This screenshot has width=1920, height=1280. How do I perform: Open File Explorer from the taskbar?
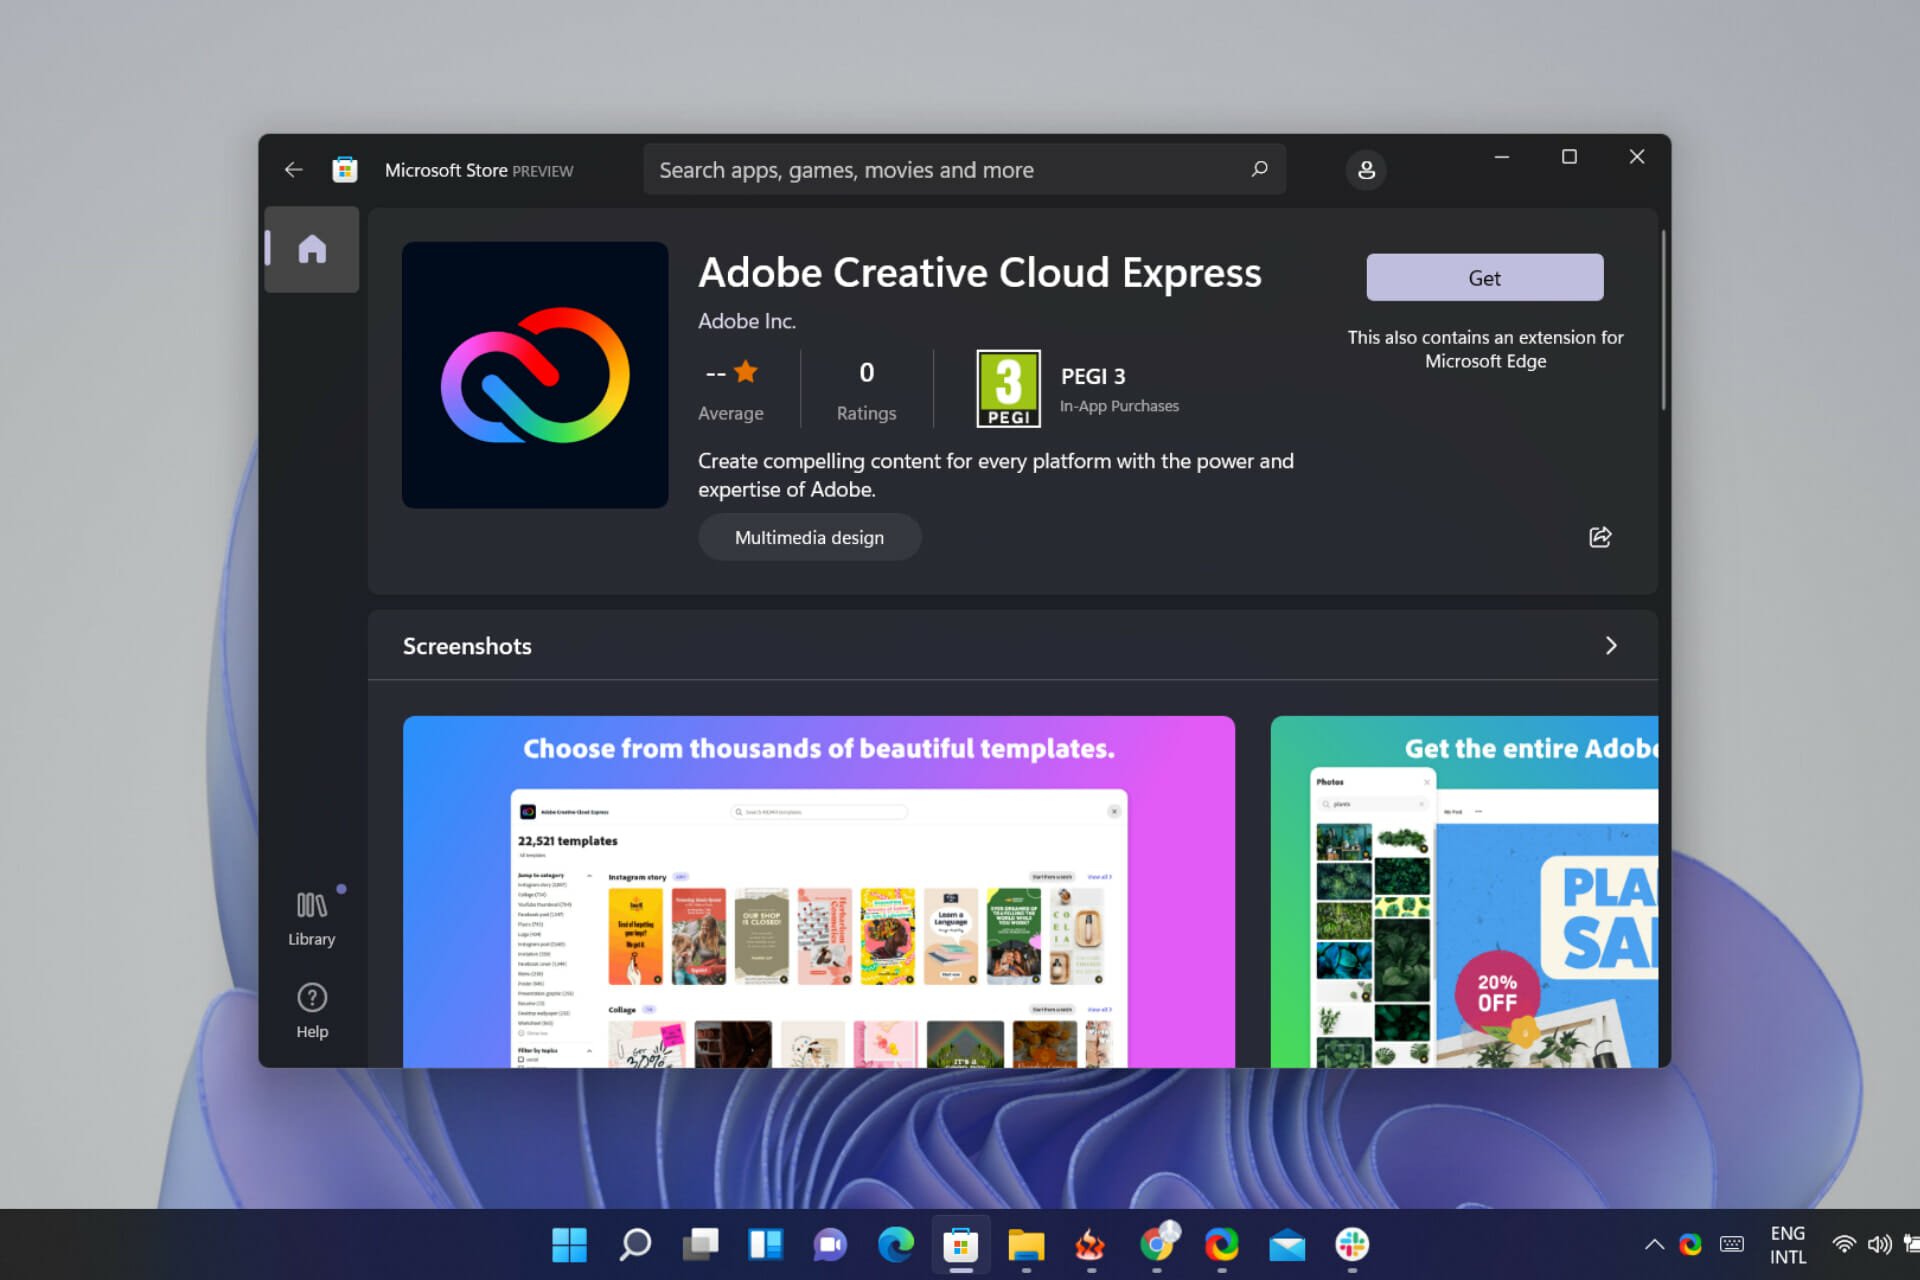click(x=1026, y=1244)
